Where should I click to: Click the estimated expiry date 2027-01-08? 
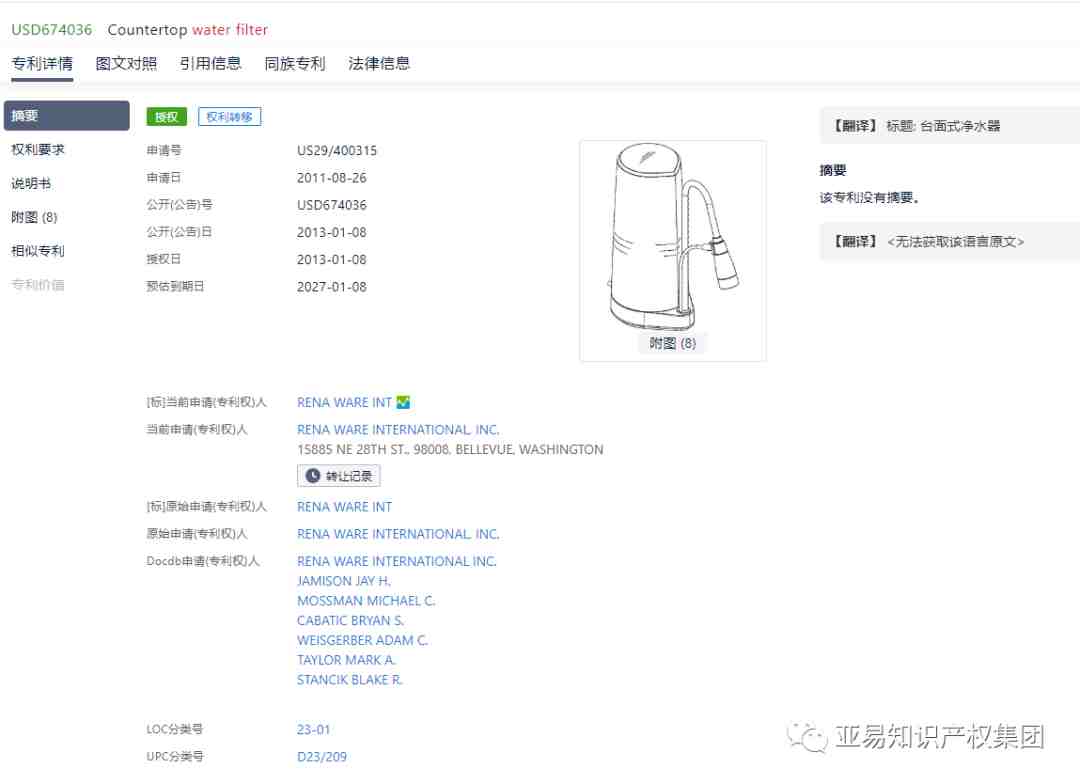[331, 287]
